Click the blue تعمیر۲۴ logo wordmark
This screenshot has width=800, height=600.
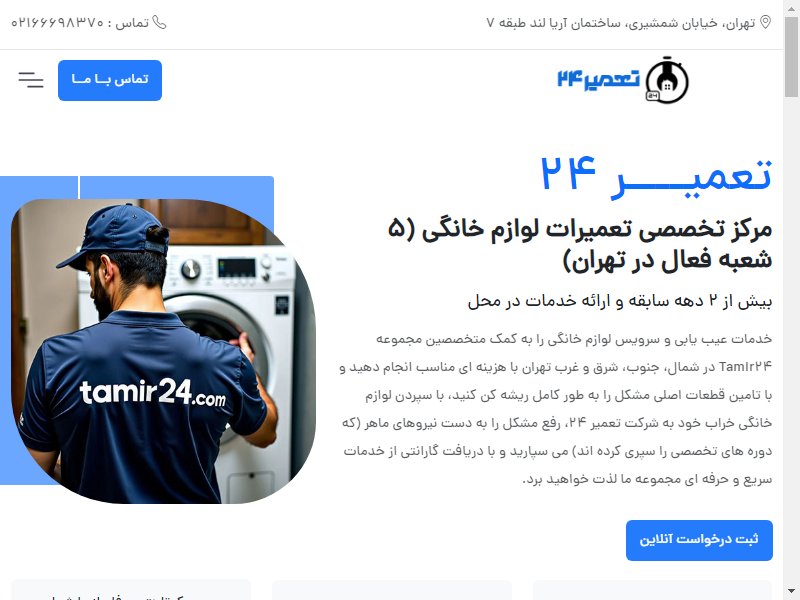click(598, 79)
